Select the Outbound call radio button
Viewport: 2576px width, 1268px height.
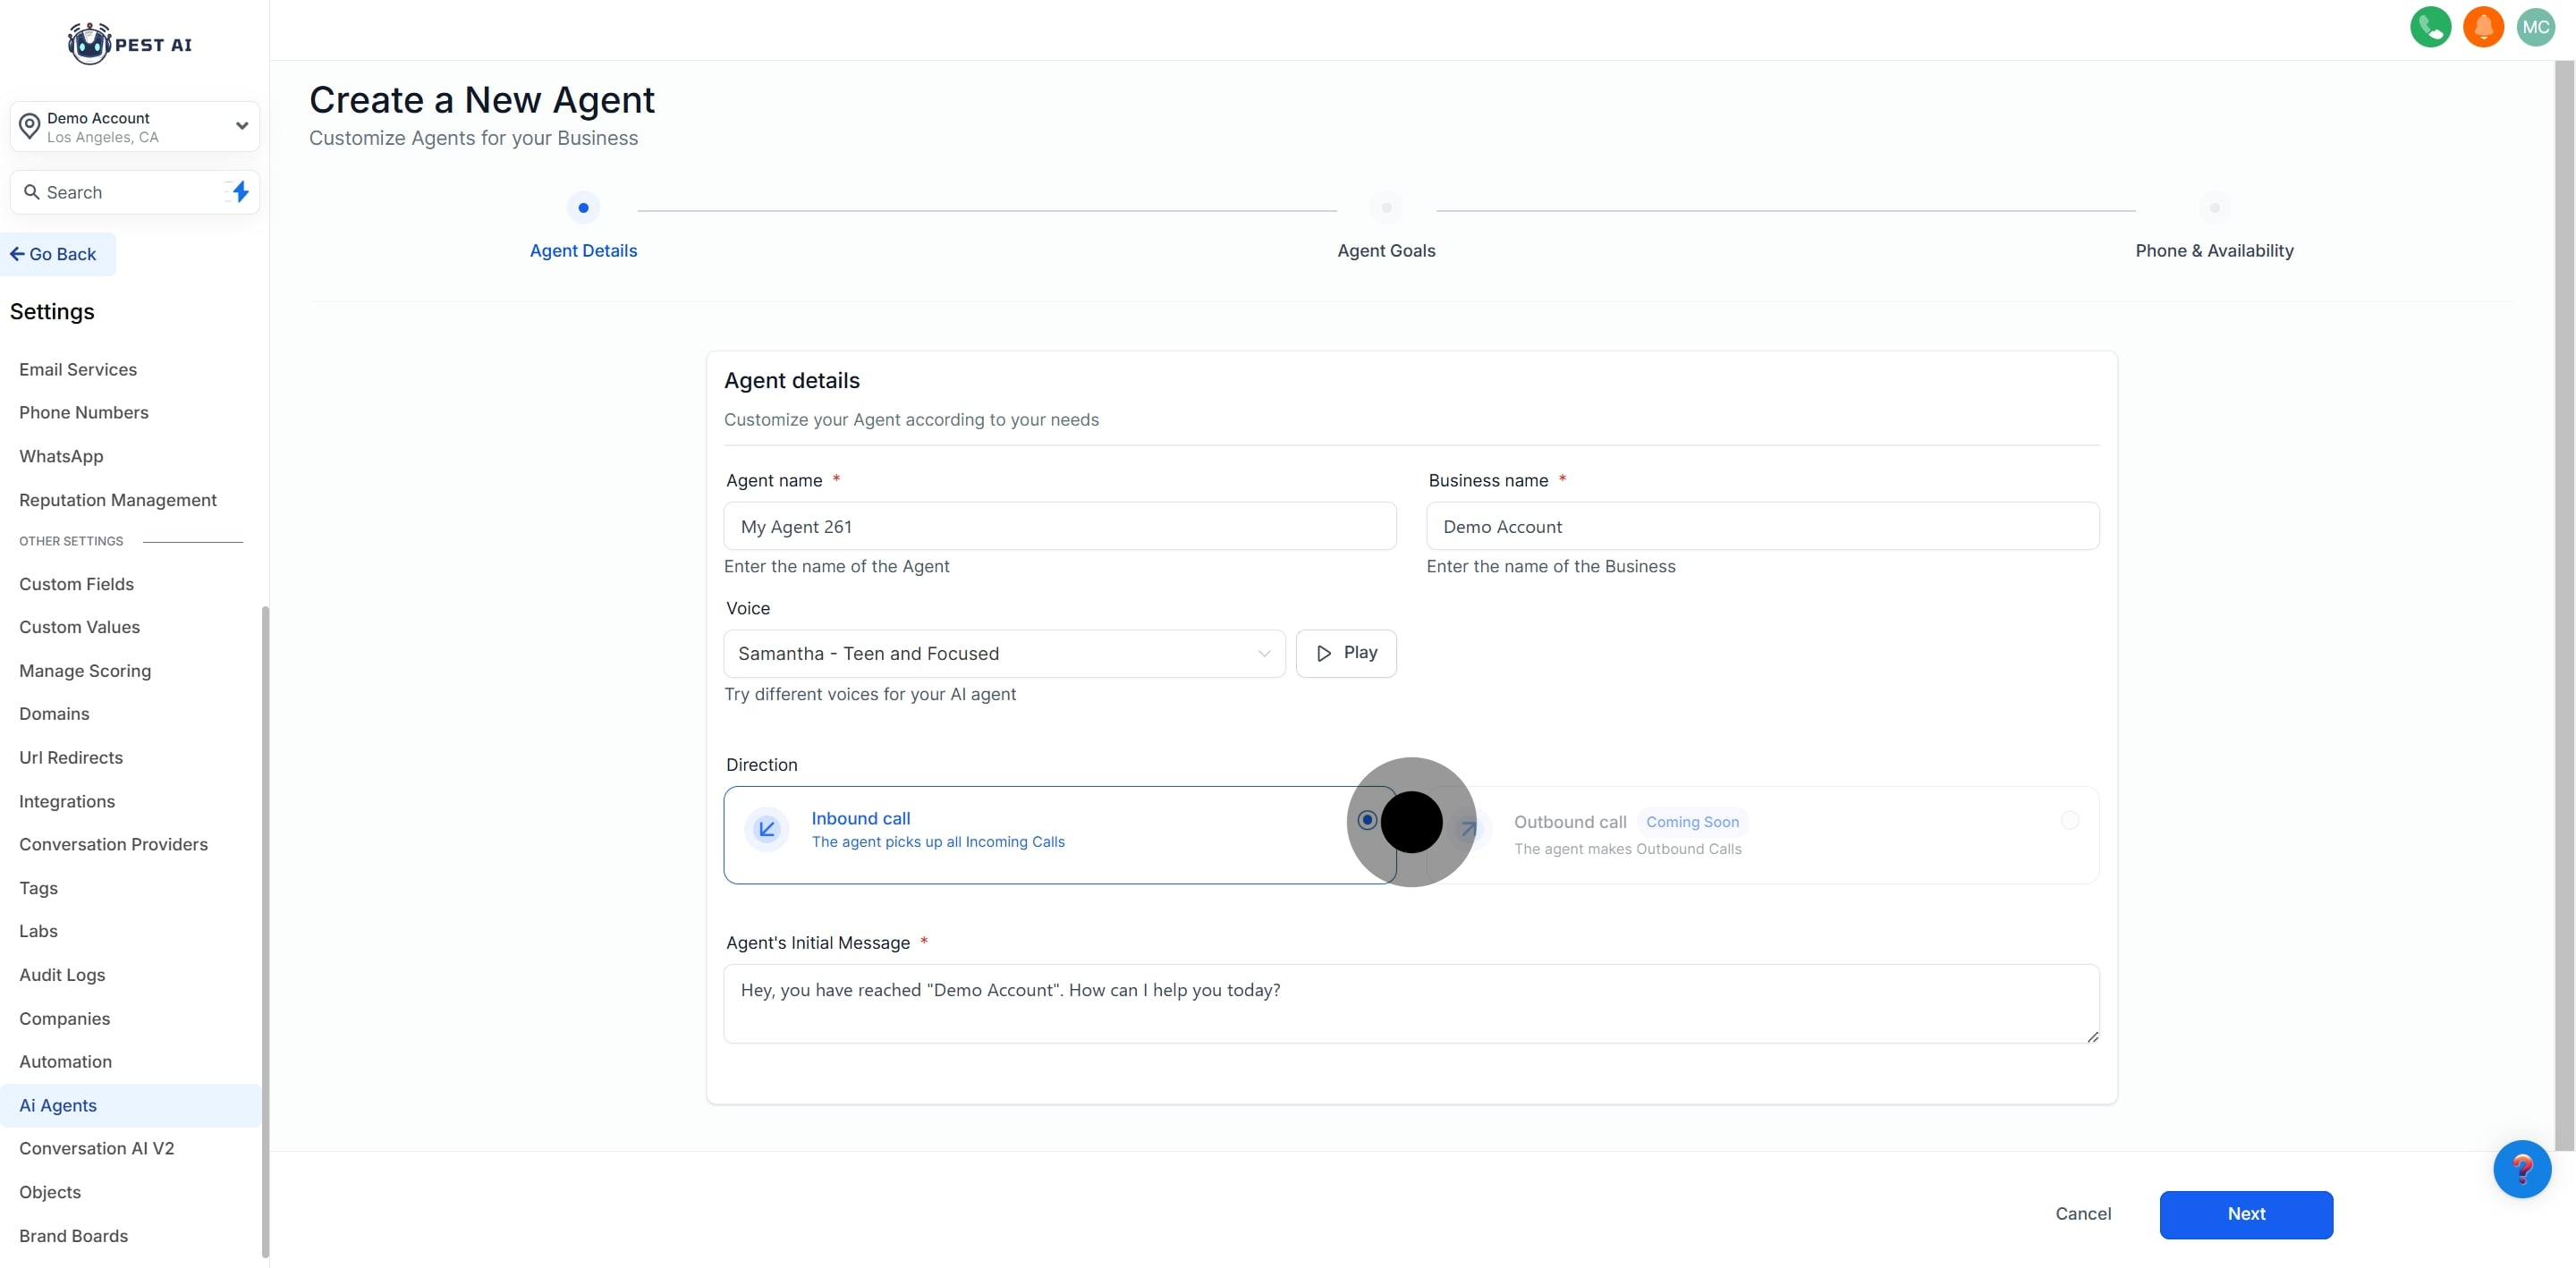(2070, 820)
